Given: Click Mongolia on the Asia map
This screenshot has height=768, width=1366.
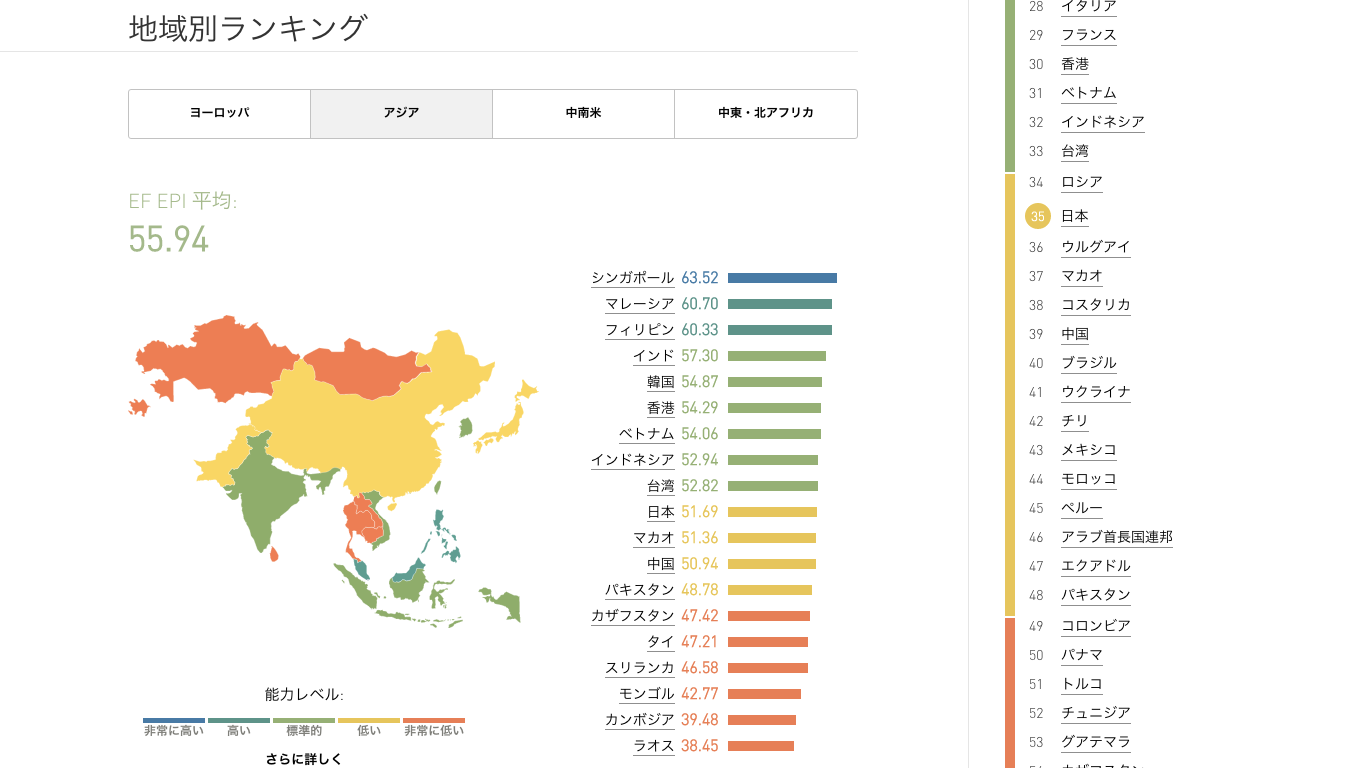Looking at the screenshot, I should (x=365, y=370).
